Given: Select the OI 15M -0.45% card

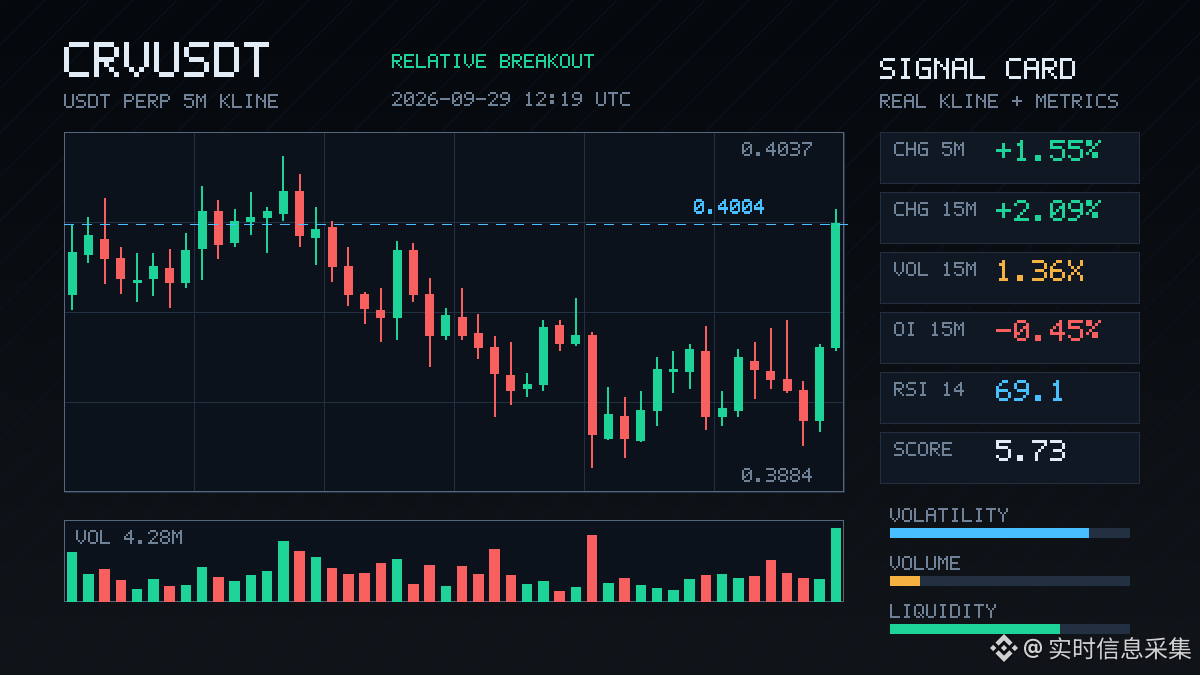Looking at the screenshot, I should [x=1009, y=338].
